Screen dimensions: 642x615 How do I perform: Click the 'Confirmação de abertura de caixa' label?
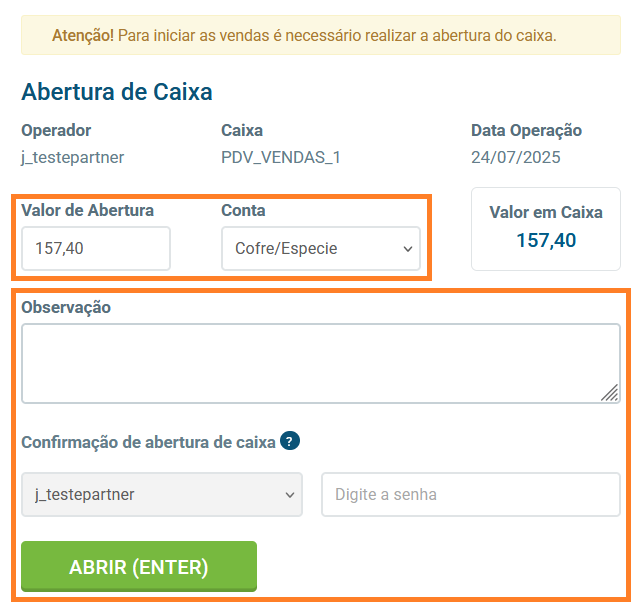(148, 442)
